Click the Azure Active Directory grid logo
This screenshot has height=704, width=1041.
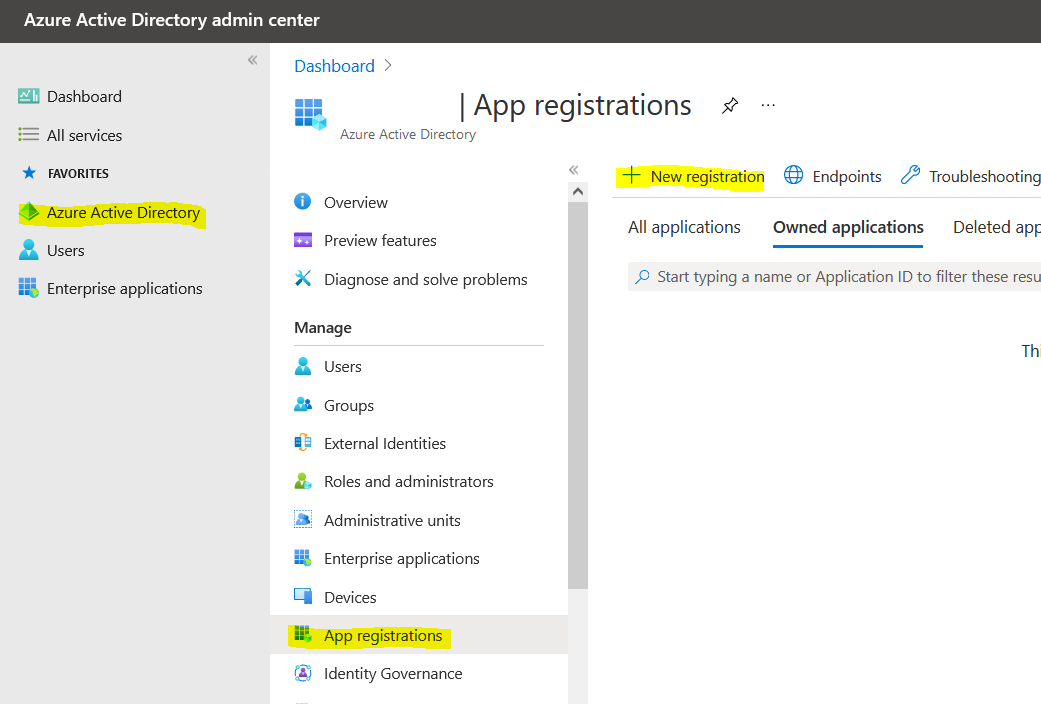coord(310,112)
